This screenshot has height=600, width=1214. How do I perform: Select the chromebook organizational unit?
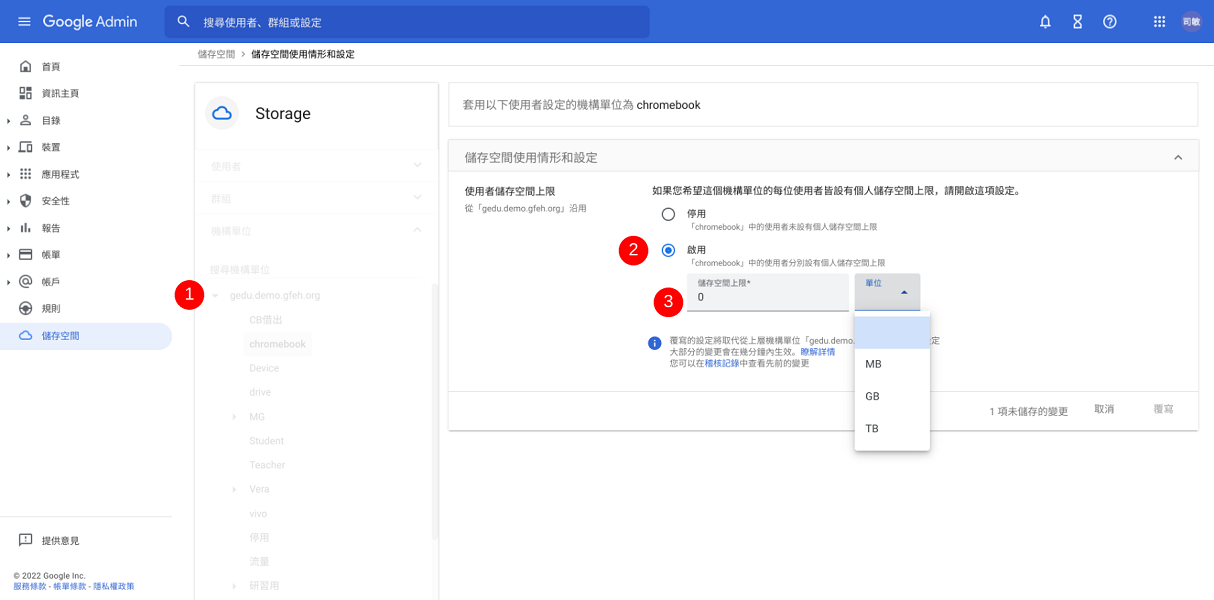(x=277, y=344)
